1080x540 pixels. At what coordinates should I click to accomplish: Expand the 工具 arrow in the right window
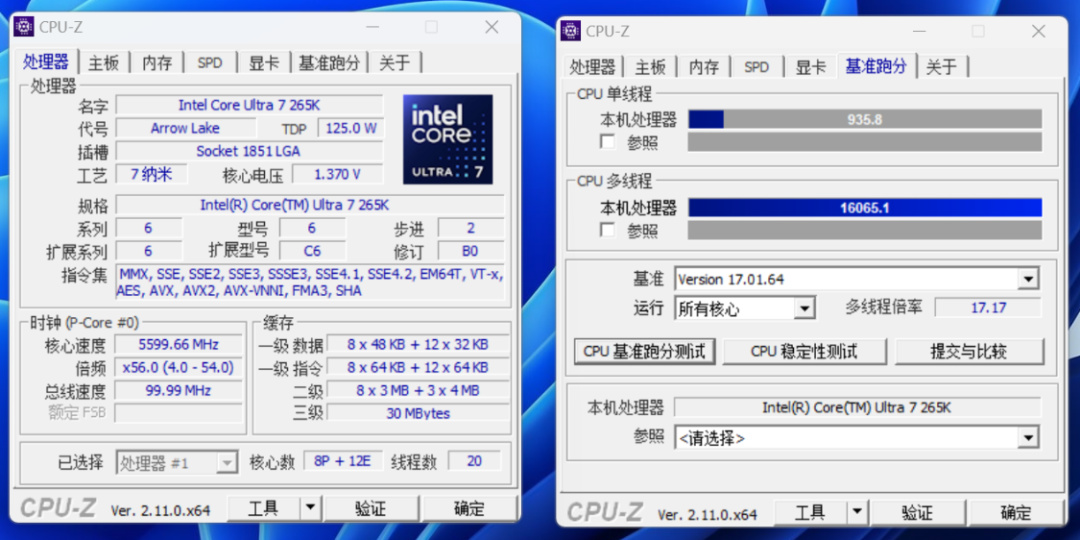click(x=858, y=513)
